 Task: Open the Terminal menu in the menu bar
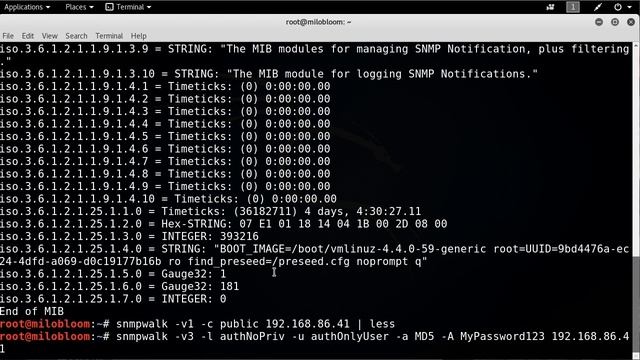tap(109, 36)
